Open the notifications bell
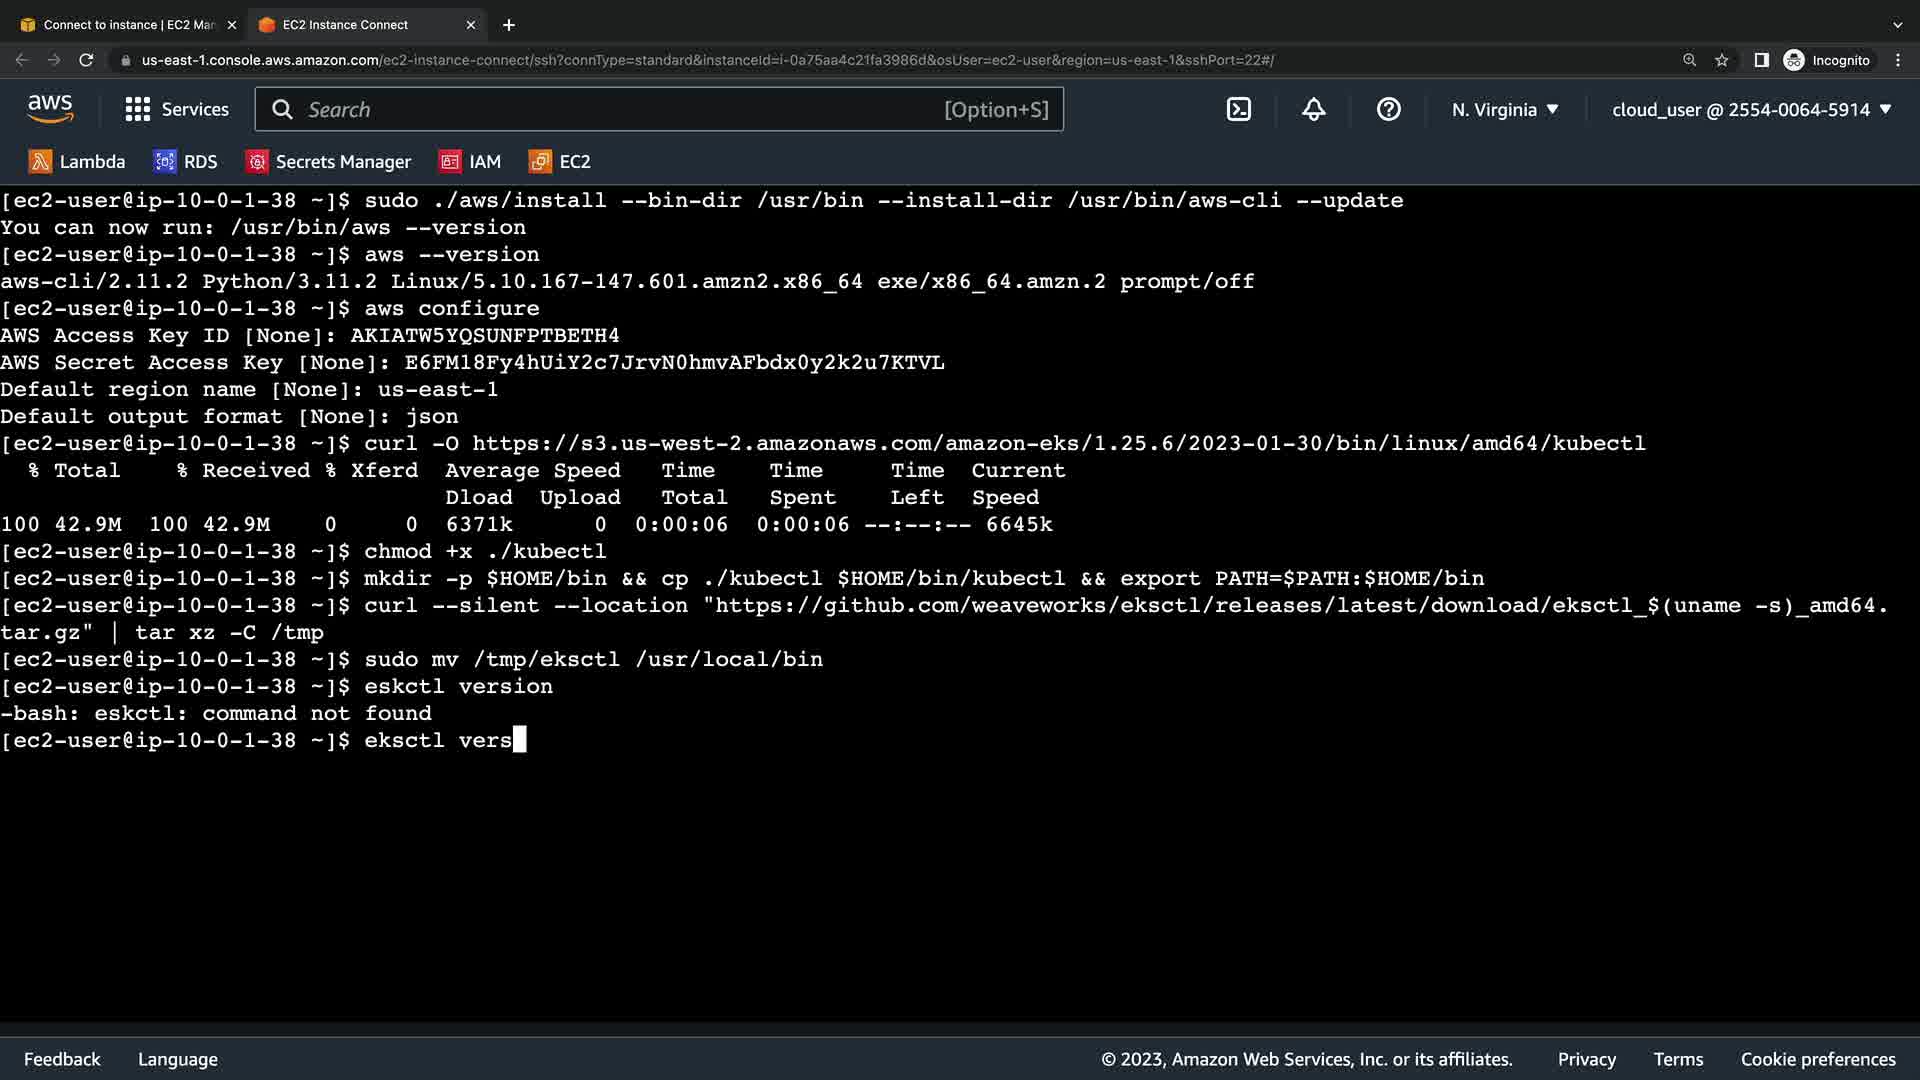The image size is (1920, 1080). 1313,110
